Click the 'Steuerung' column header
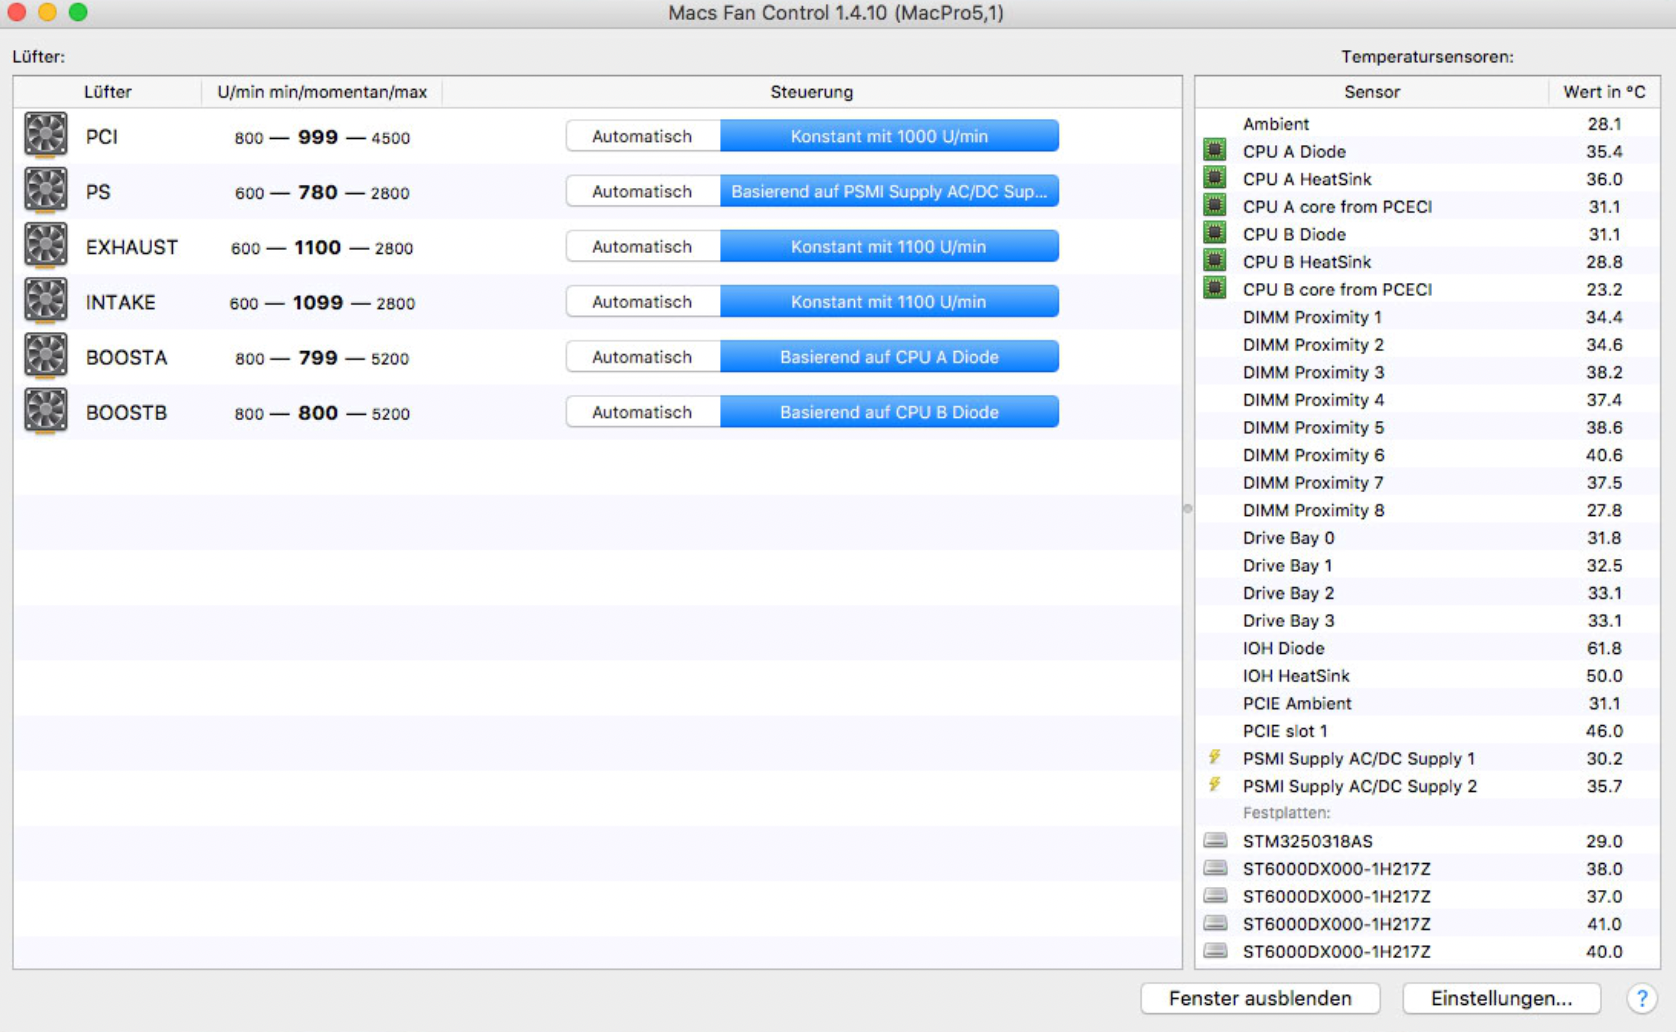This screenshot has height=1032, width=1676. (812, 92)
